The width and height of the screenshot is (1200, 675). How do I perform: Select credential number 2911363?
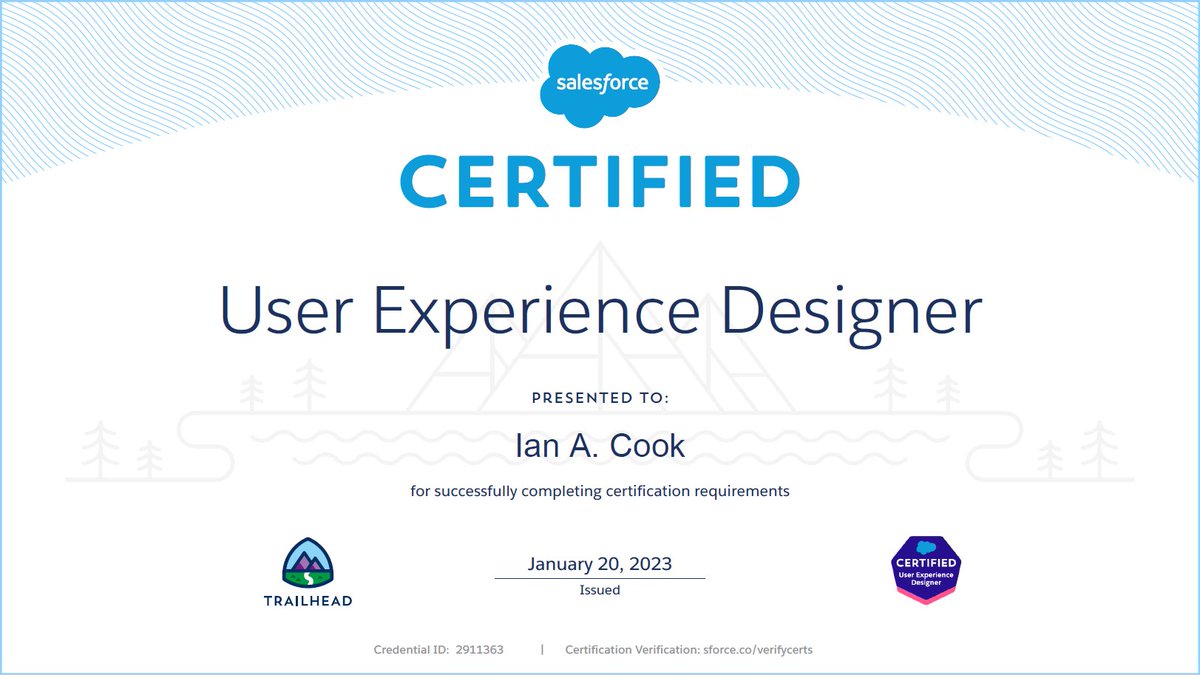tap(479, 650)
